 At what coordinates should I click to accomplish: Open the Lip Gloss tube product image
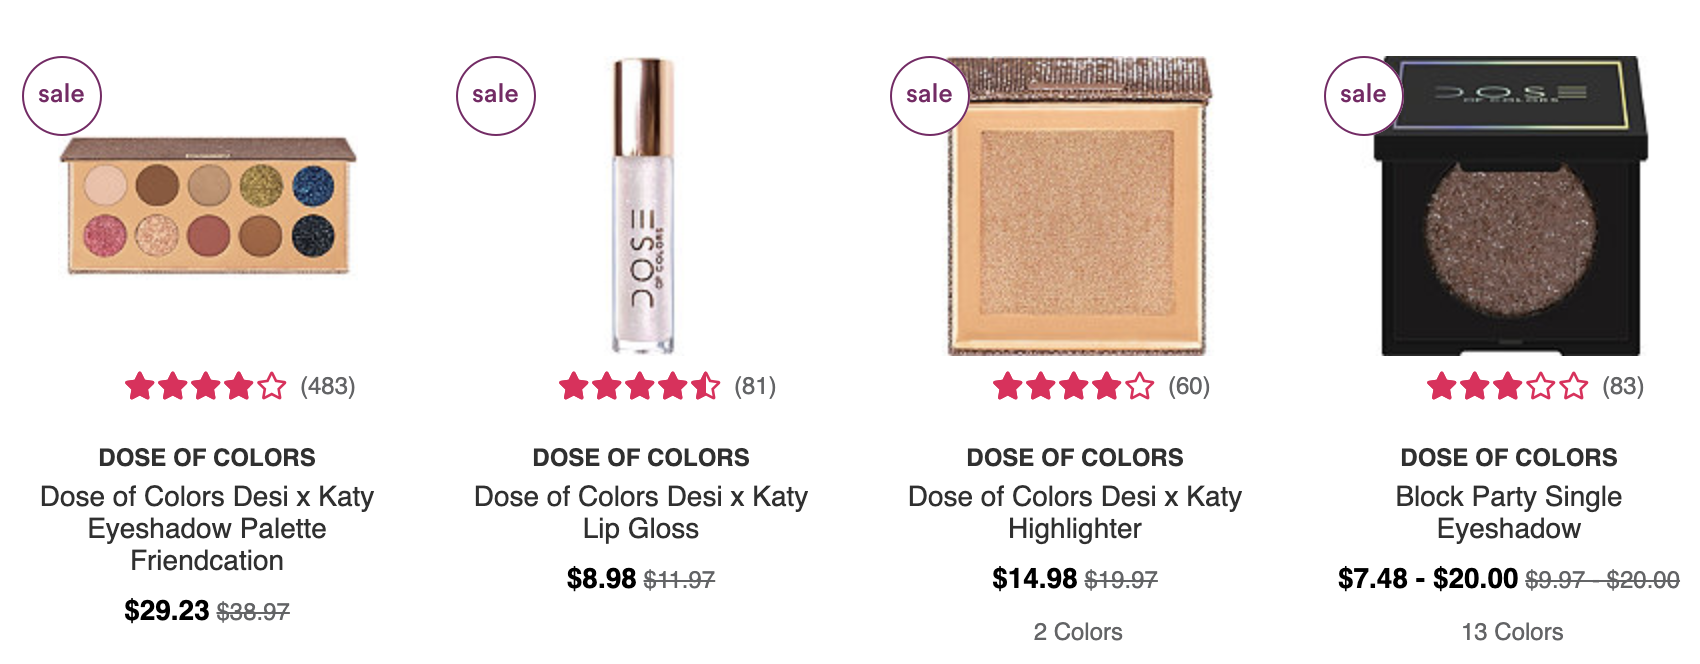642,205
